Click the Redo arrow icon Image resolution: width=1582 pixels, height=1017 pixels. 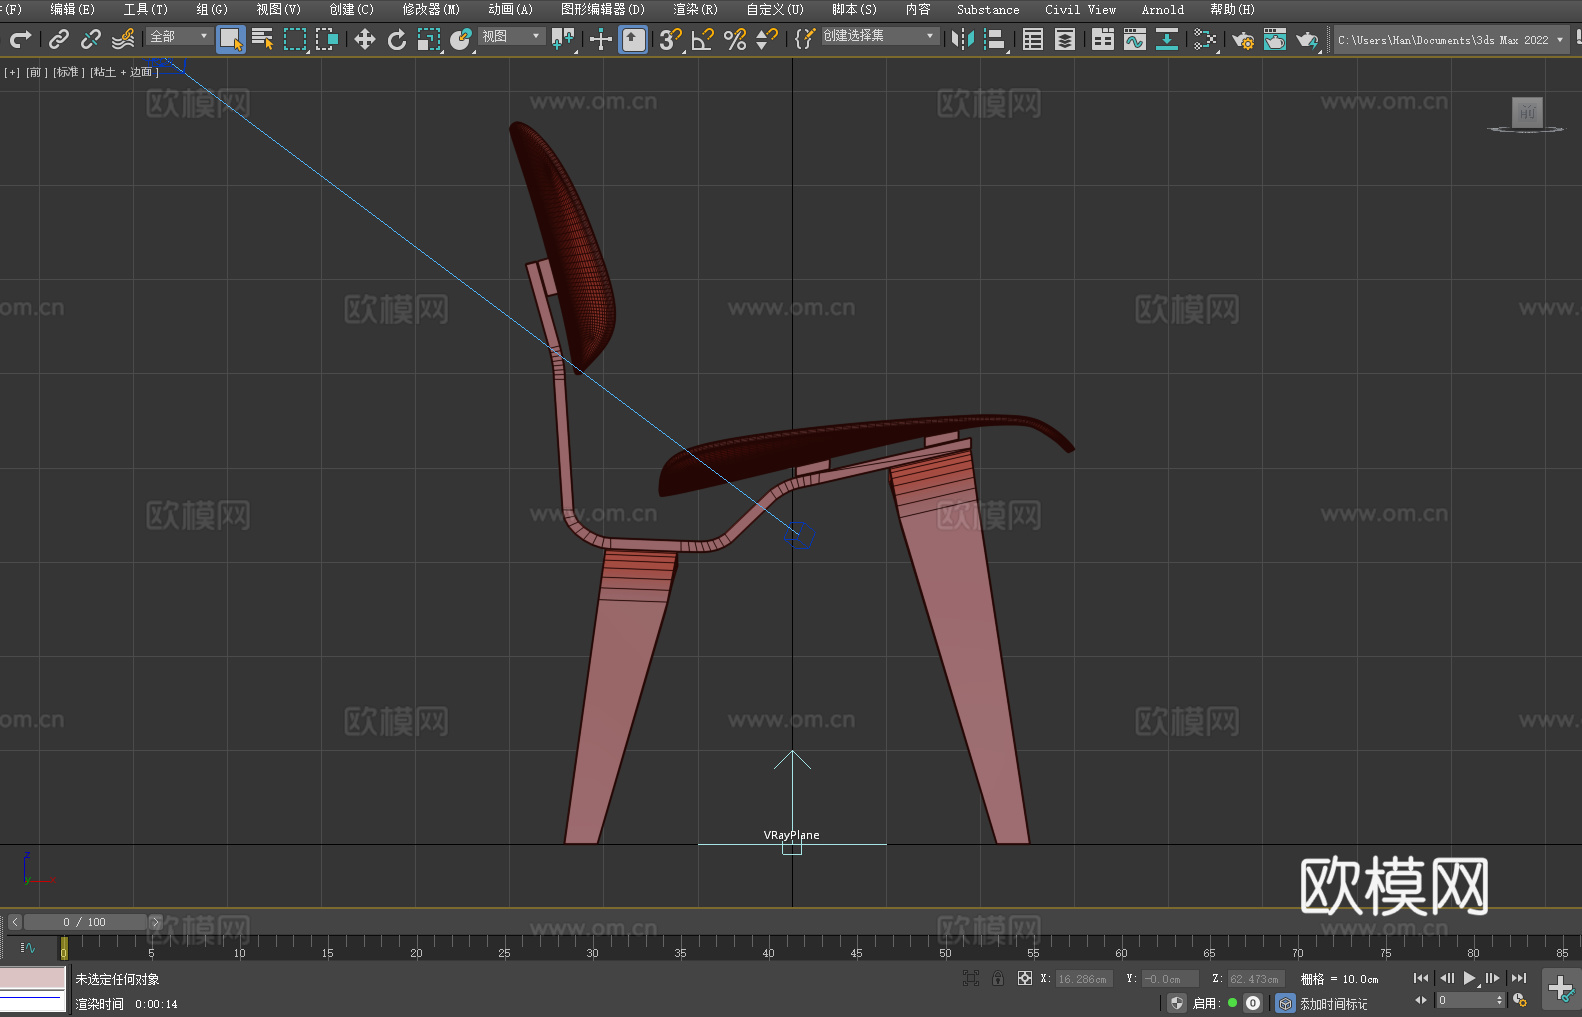coord(20,39)
